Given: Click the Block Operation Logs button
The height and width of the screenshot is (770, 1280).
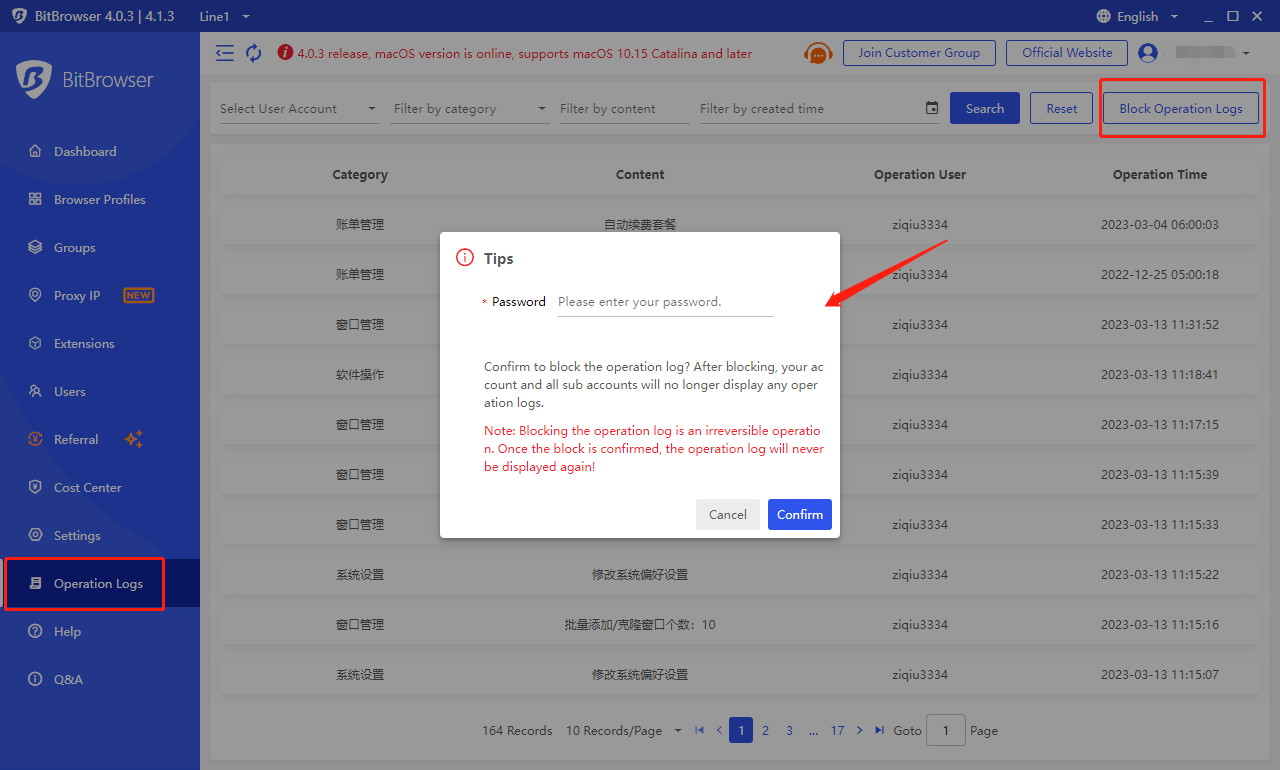Looking at the screenshot, I should pos(1181,108).
